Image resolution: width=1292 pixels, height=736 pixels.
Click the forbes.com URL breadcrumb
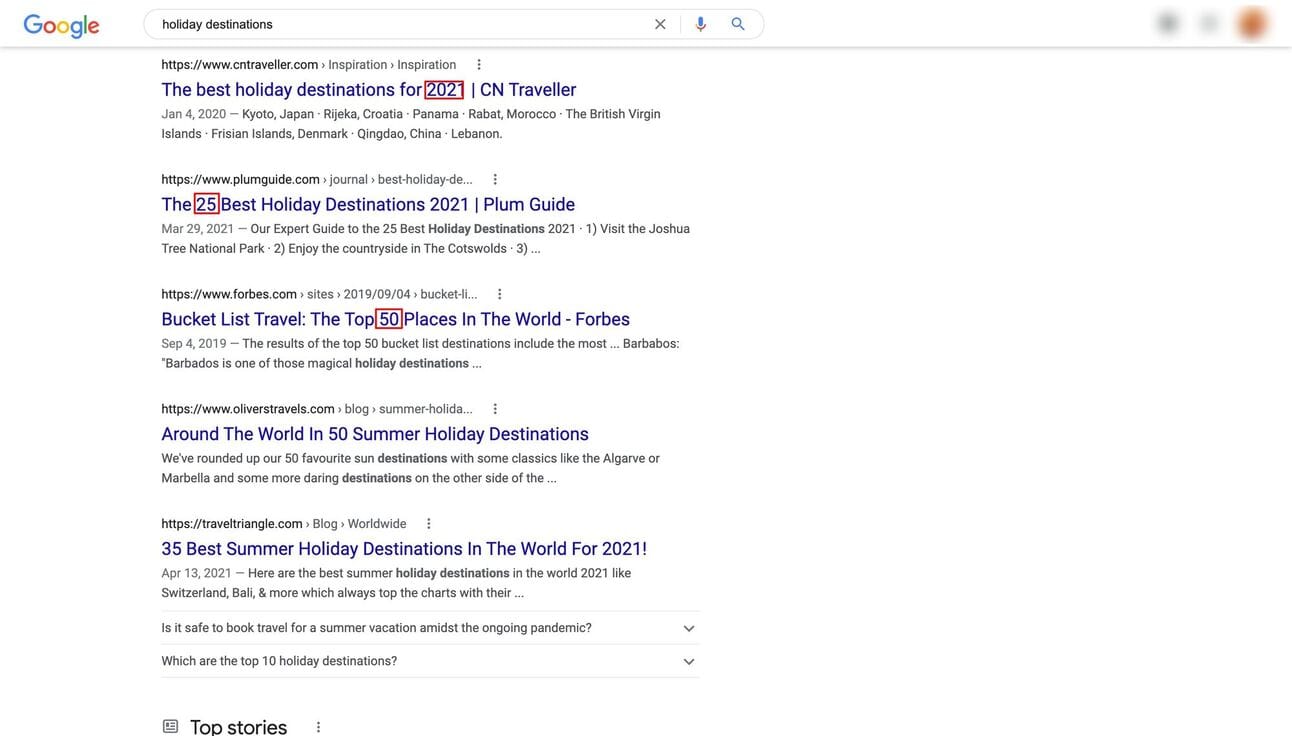click(319, 294)
